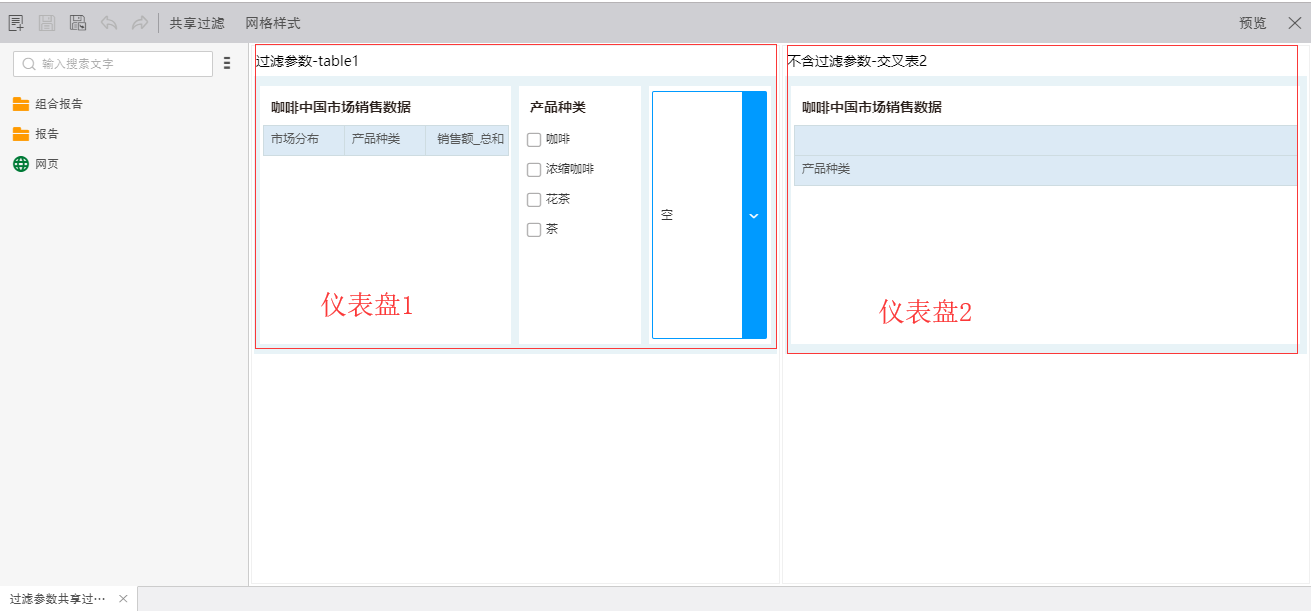Viewport: 1311px width, 611px height.
Task: Click the 输入搜索文字 search field
Action: (120, 64)
